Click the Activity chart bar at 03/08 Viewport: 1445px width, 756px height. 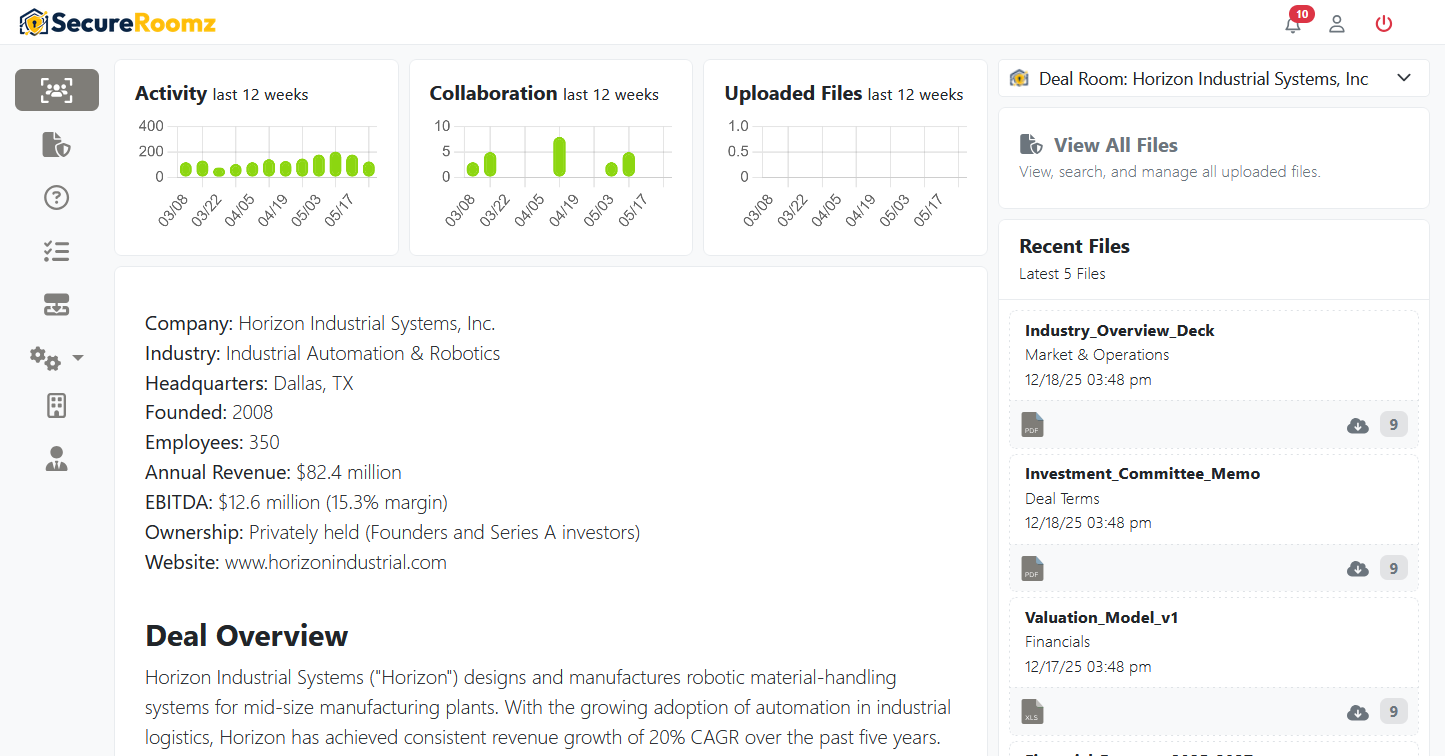tap(185, 170)
